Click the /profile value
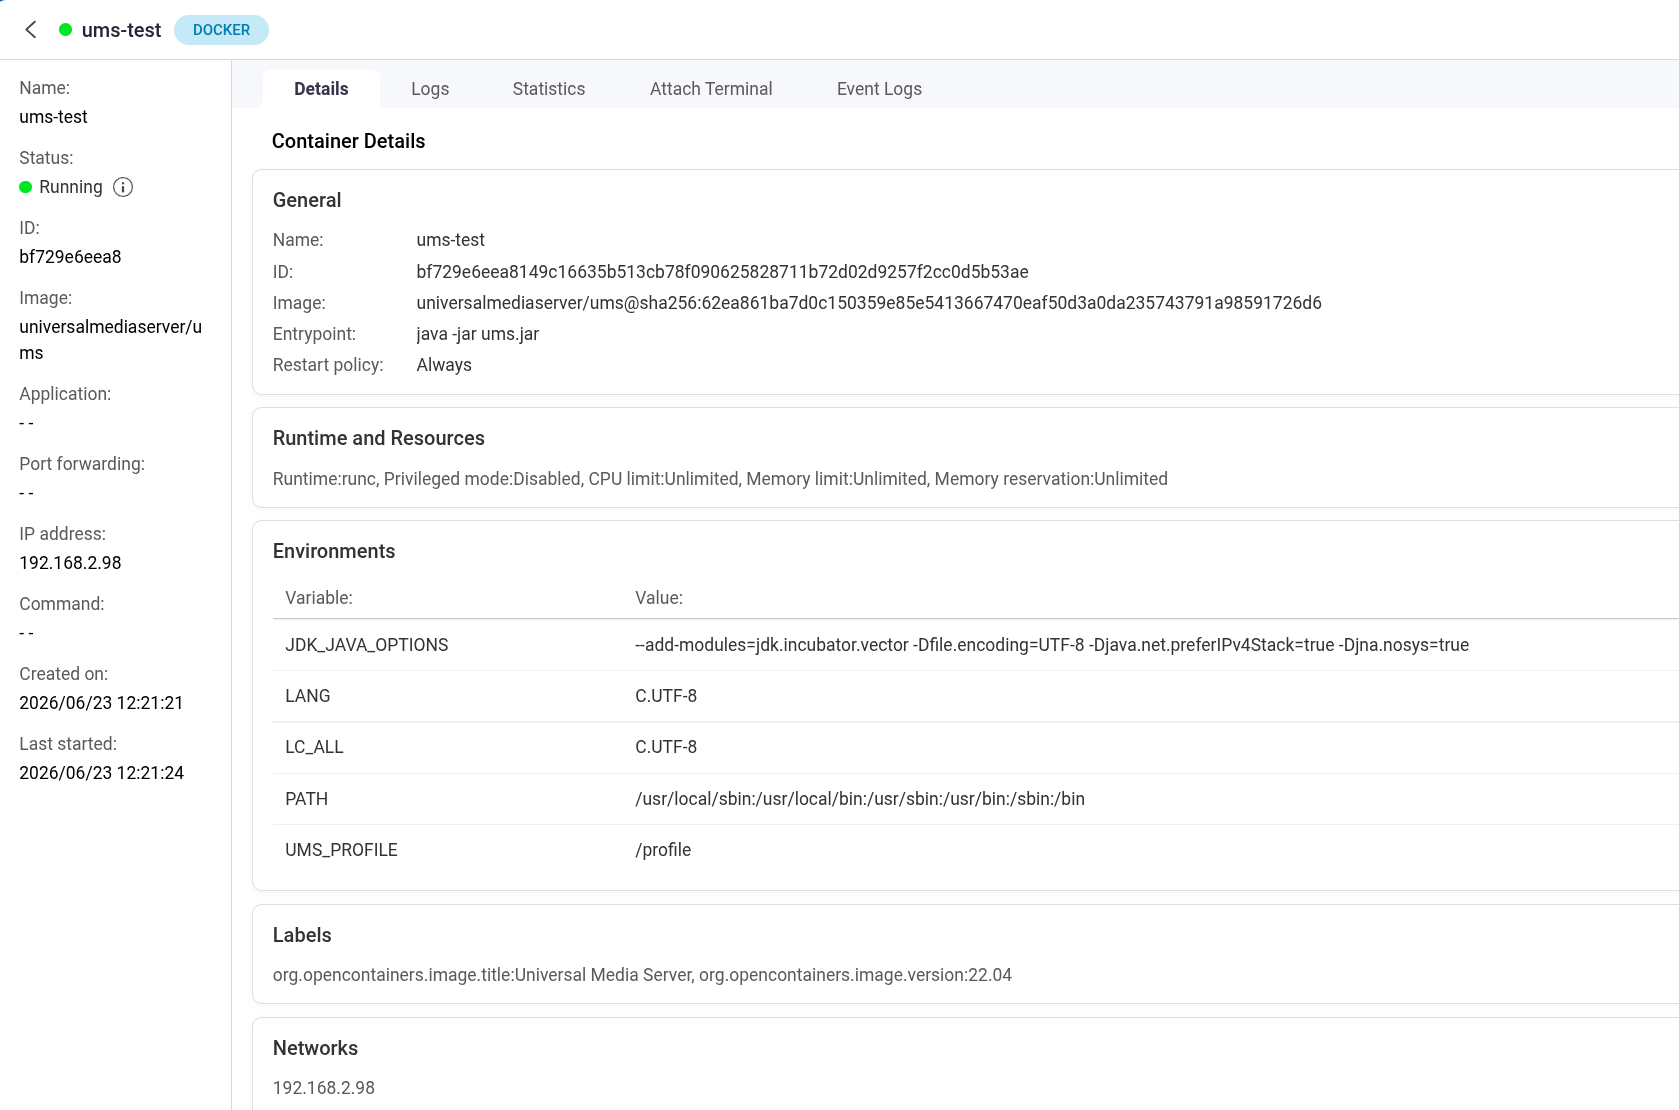Viewport: 1679px width, 1110px height. [x=663, y=850]
